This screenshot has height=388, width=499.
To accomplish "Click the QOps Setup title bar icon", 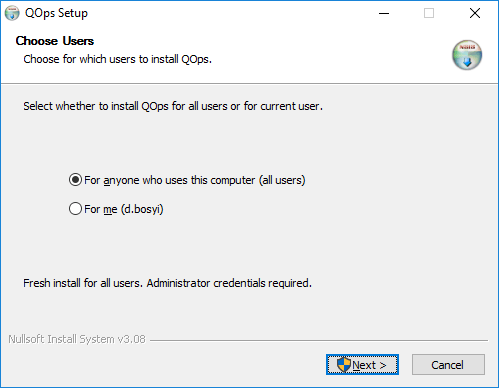I will click(x=12, y=13).
